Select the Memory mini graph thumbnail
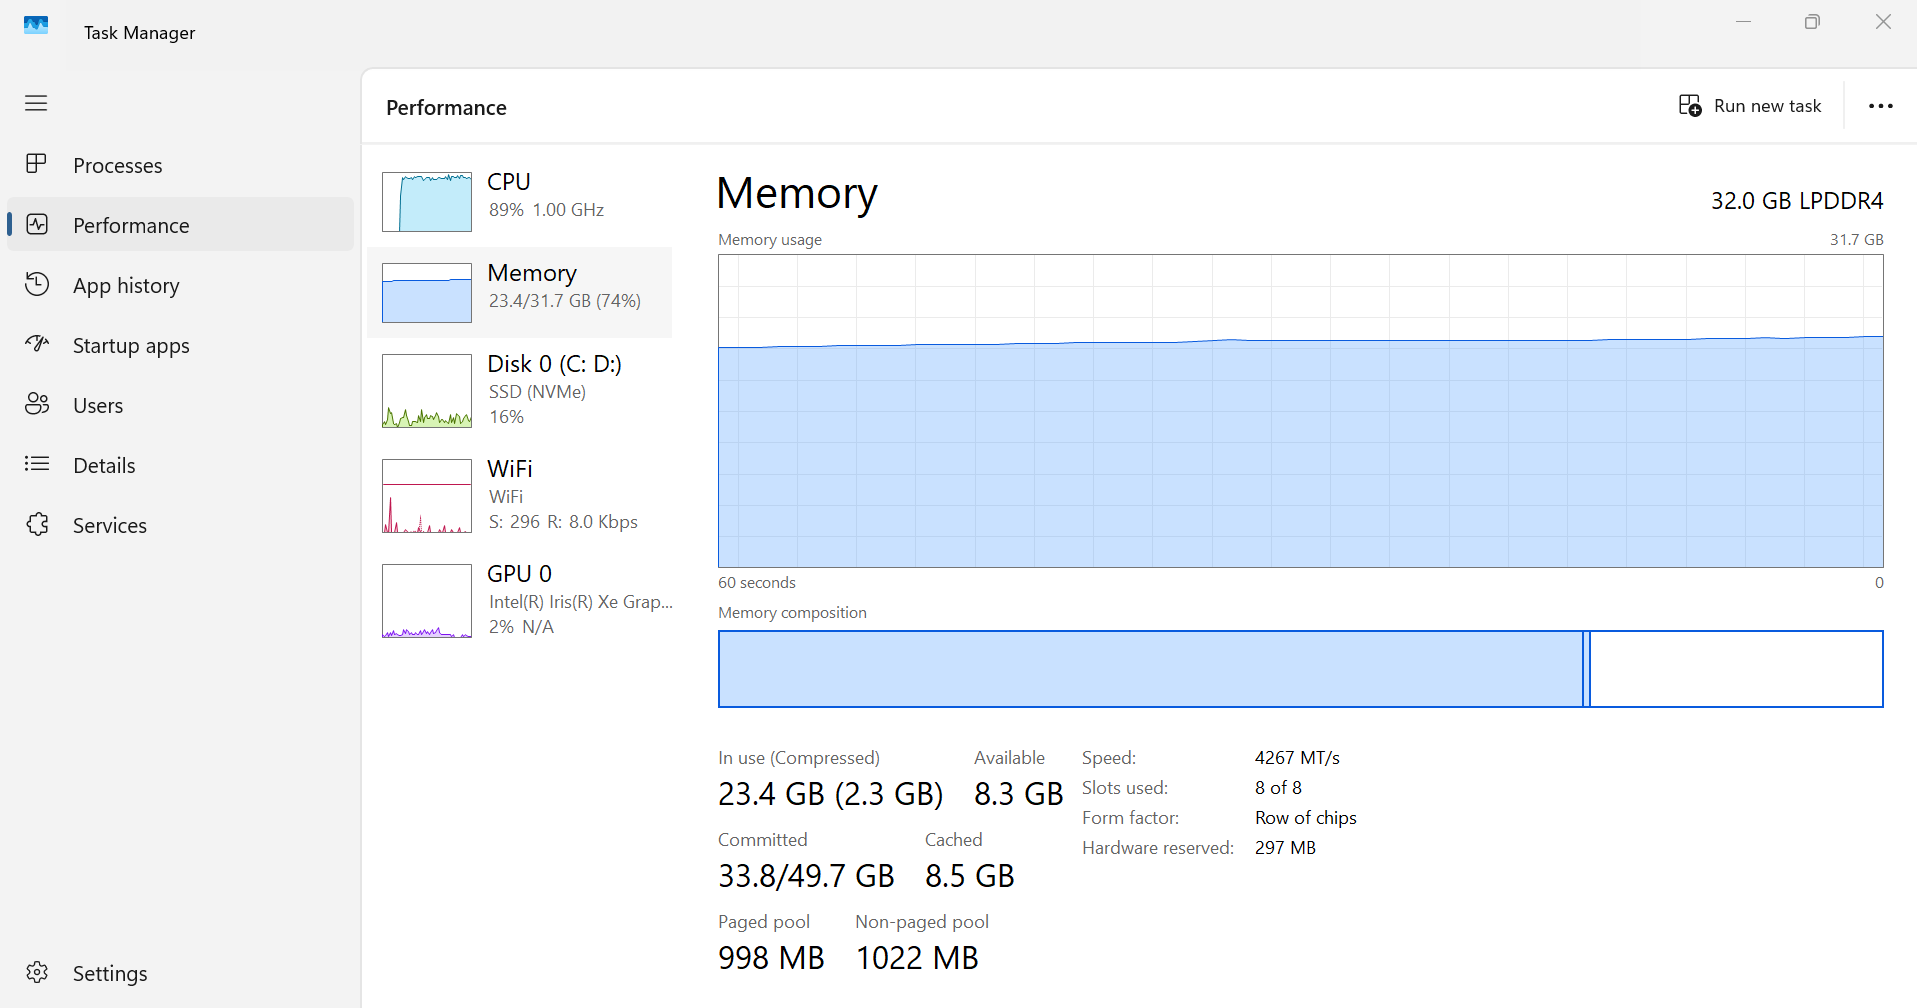This screenshot has height=1008, width=1917. pyautogui.click(x=427, y=293)
